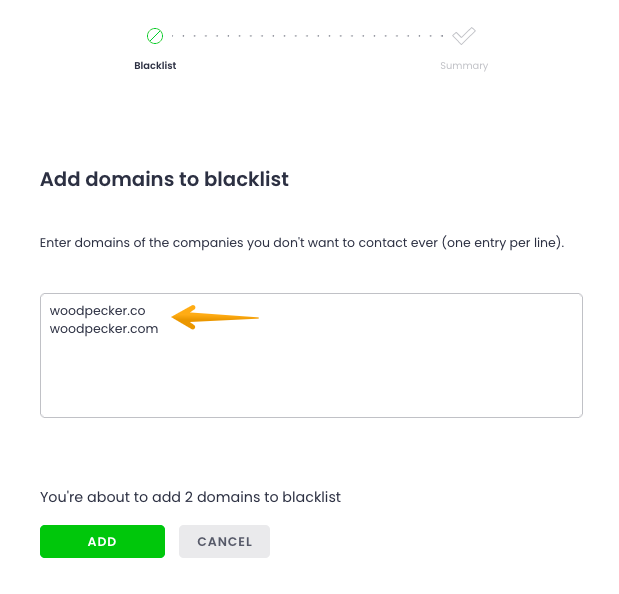Click the woodpecker.com entry line
619x594 pixels.
tap(104, 328)
